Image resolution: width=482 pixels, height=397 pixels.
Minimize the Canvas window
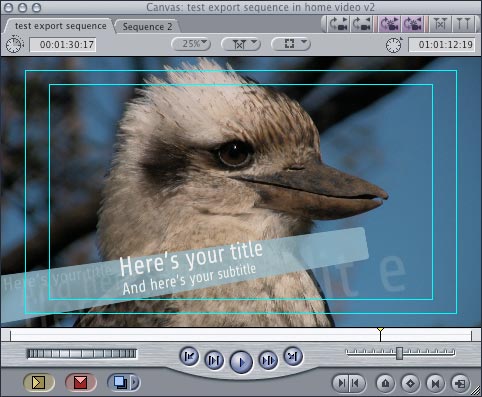(23, 7)
